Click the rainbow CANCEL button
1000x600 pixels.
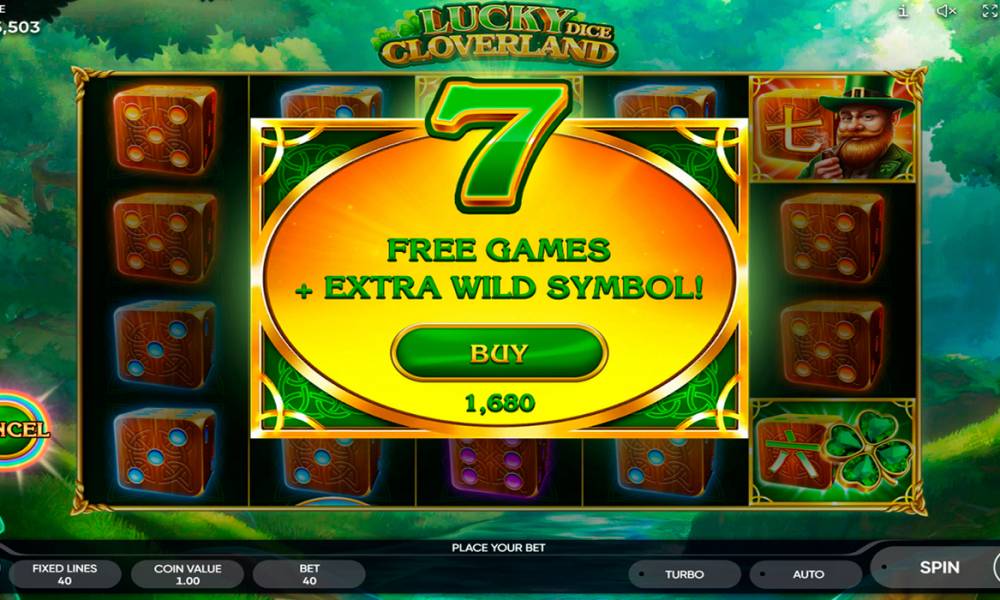22,429
